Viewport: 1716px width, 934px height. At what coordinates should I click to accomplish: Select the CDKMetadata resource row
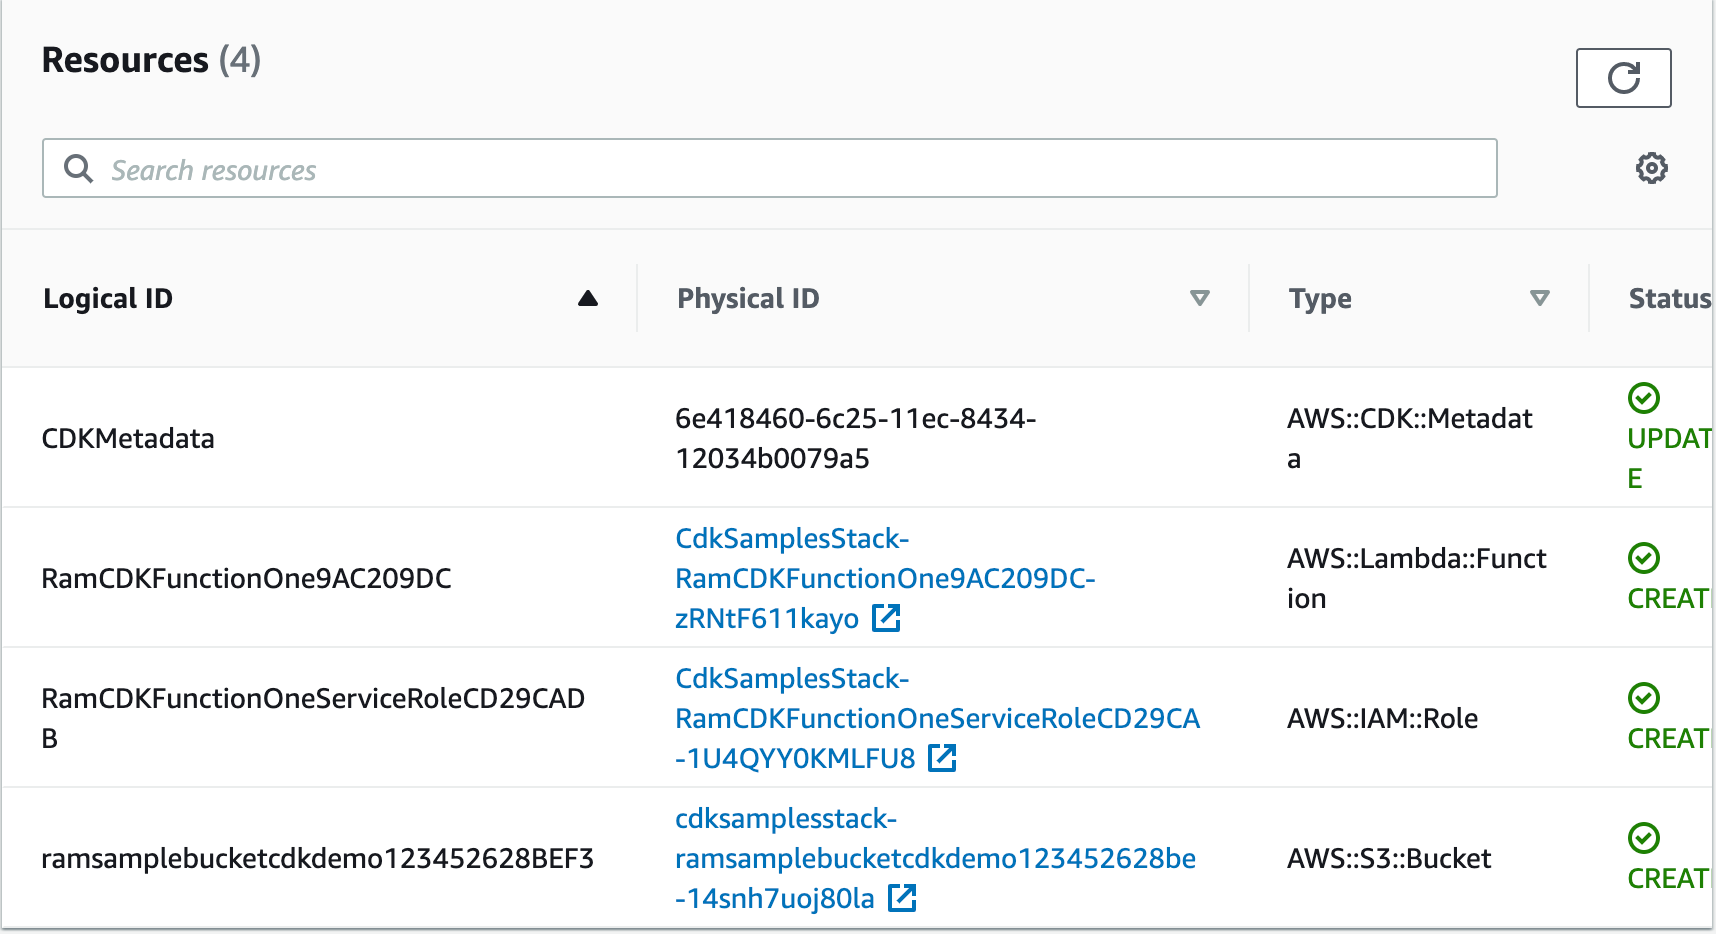[x=128, y=438]
